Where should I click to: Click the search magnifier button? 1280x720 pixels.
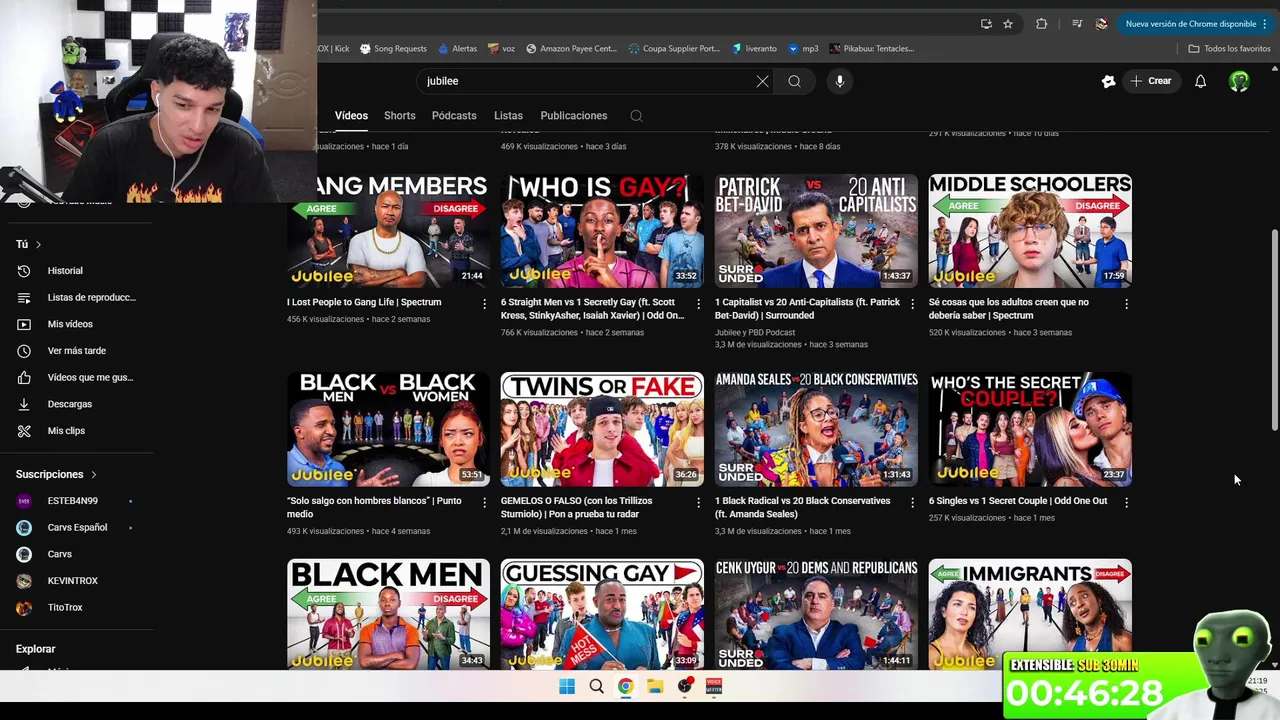[x=794, y=81]
